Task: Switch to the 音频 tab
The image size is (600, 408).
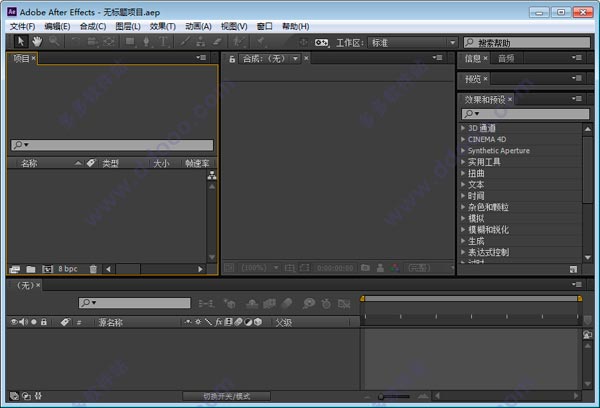Action: click(x=506, y=59)
